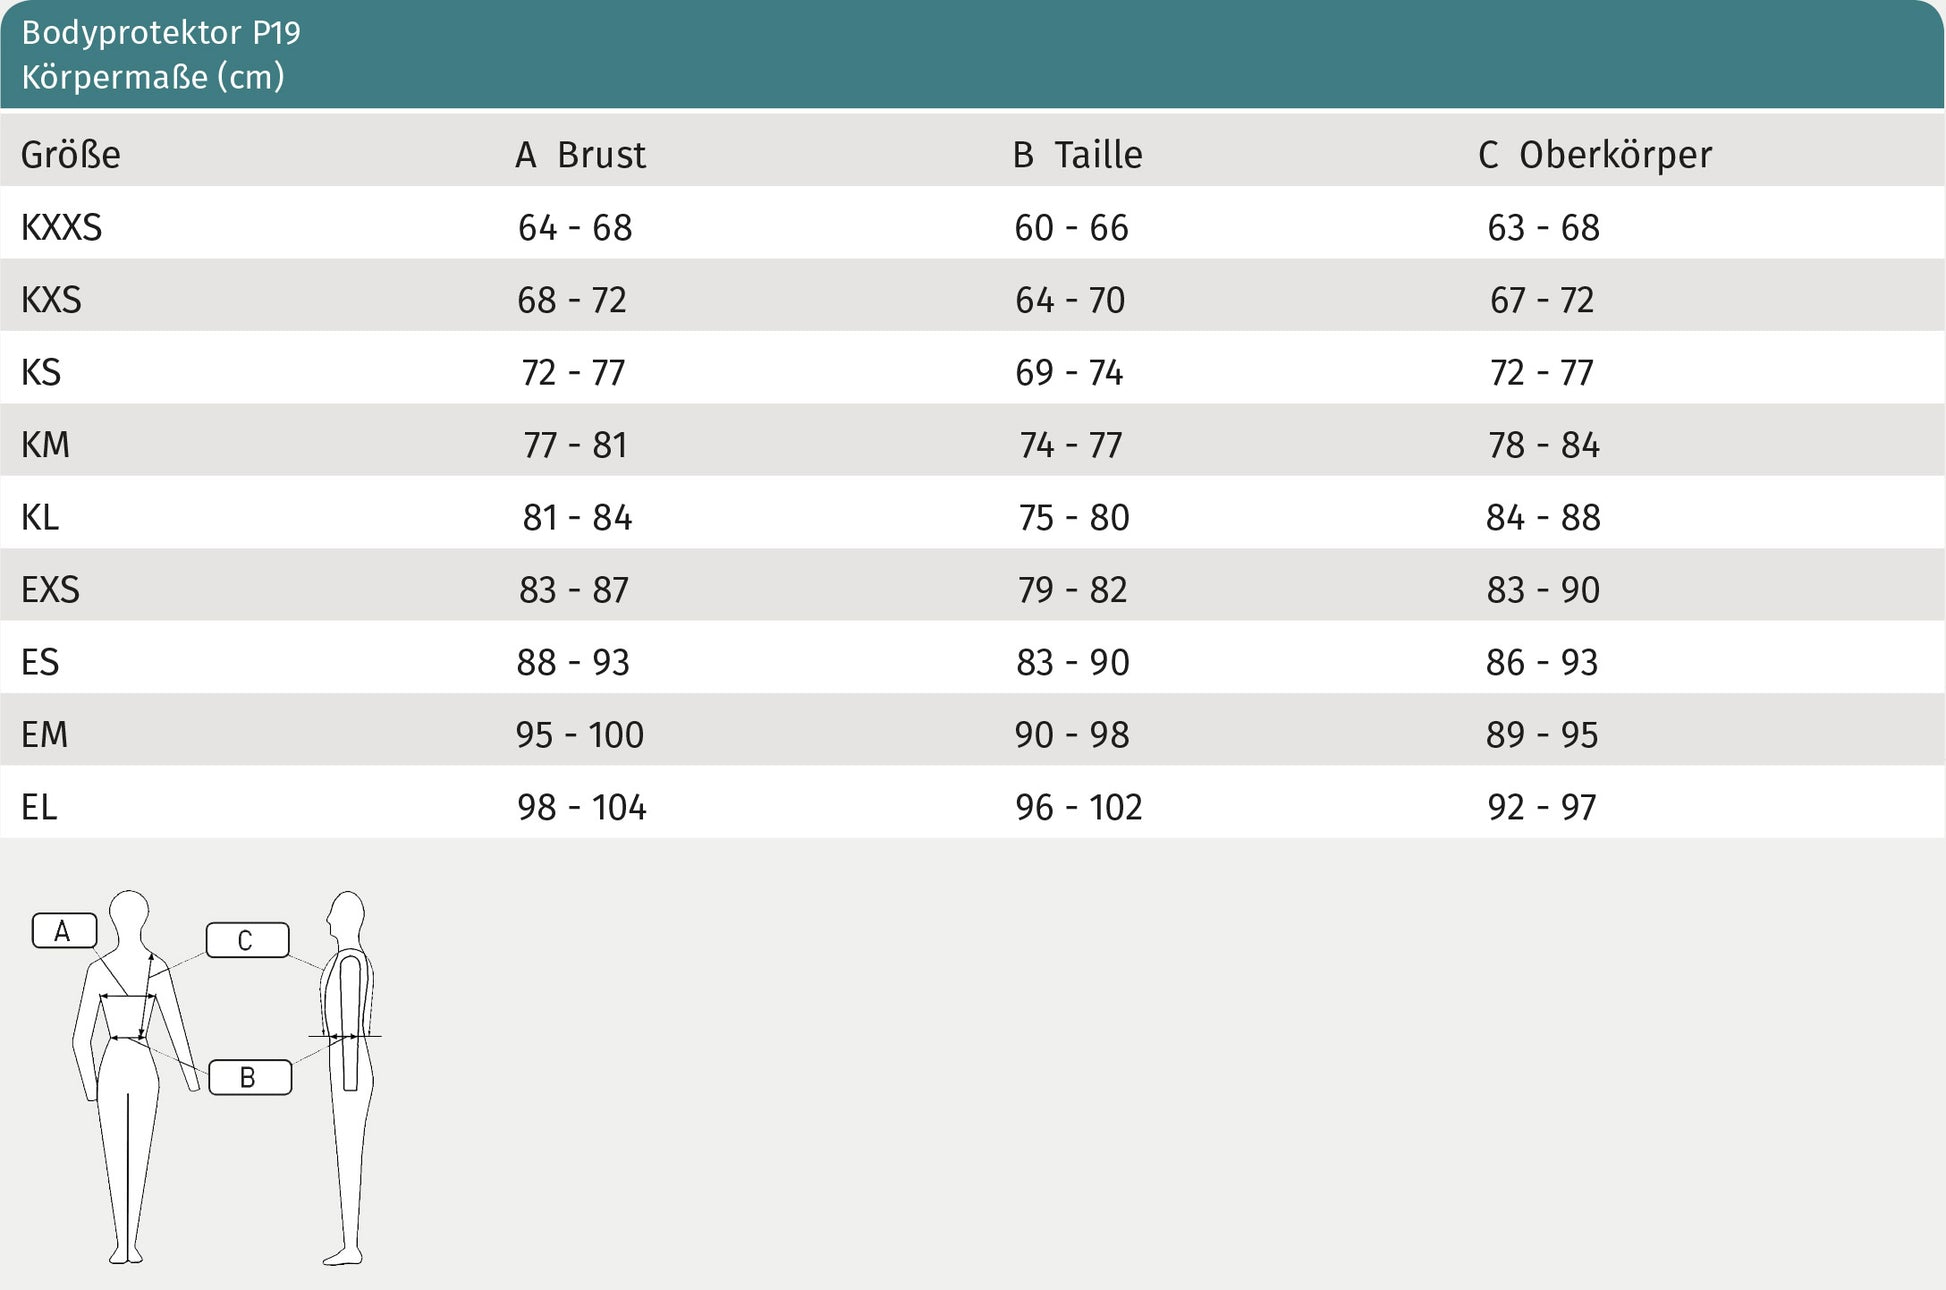Image resolution: width=1946 pixels, height=1290 pixels.
Task: Click the A label box in the diagram
Action: (64, 931)
